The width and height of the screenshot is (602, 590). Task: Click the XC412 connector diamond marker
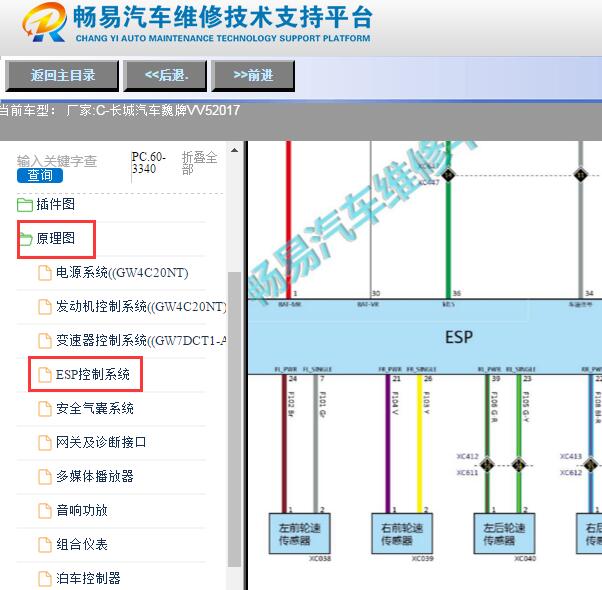pos(487,465)
